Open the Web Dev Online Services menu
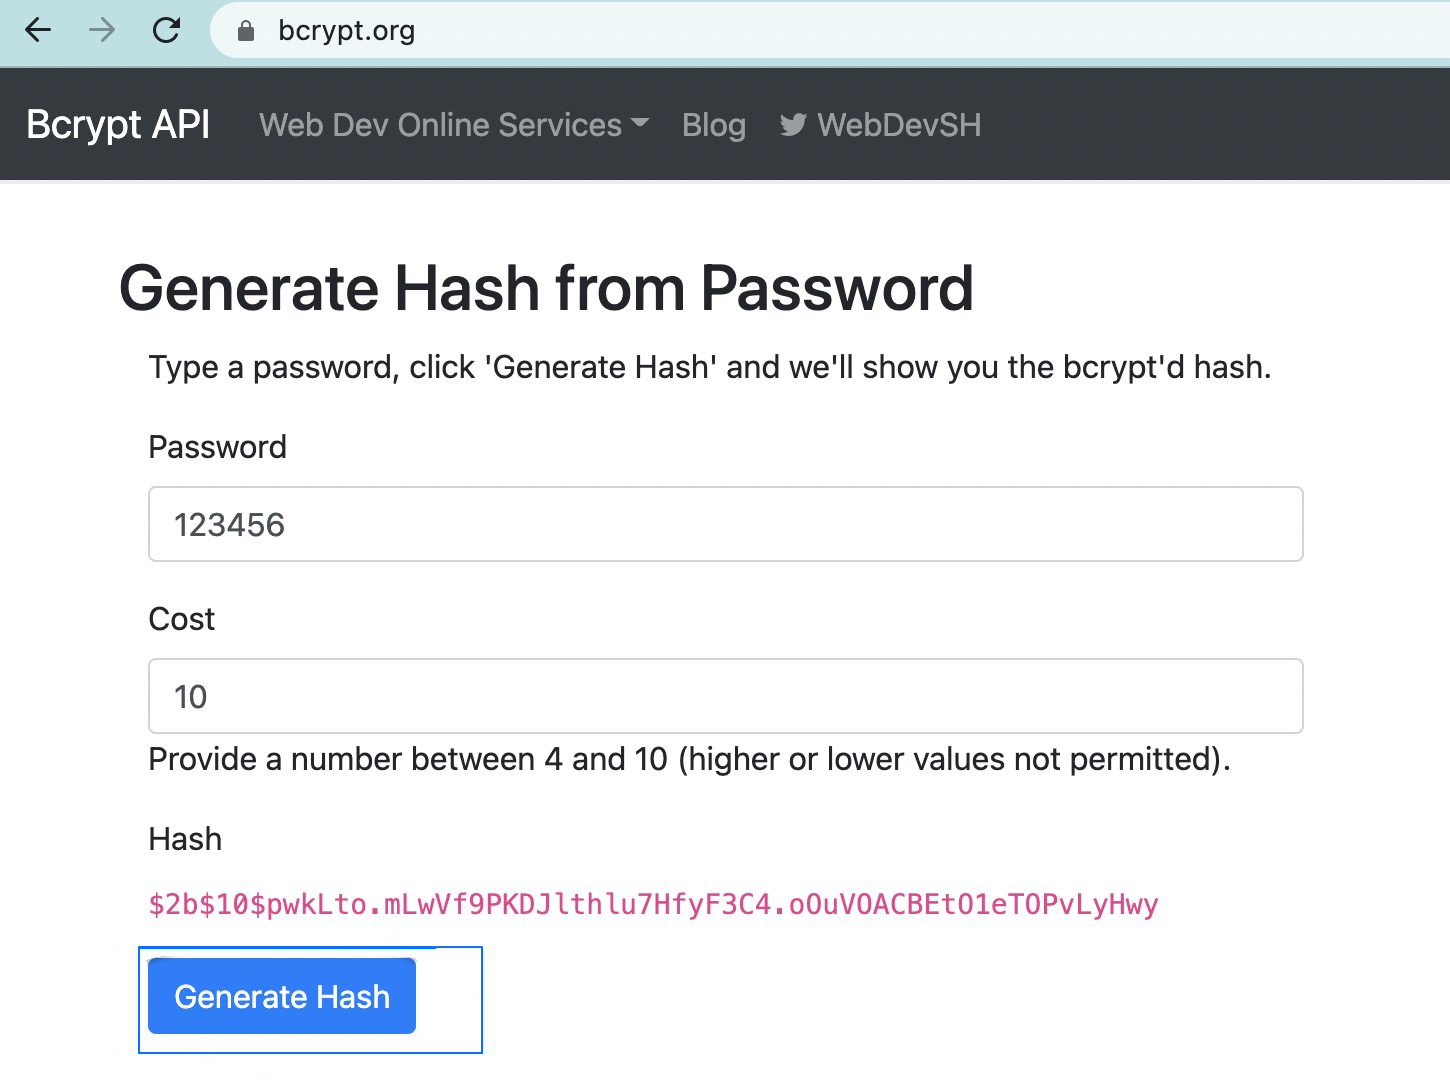 coord(441,125)
